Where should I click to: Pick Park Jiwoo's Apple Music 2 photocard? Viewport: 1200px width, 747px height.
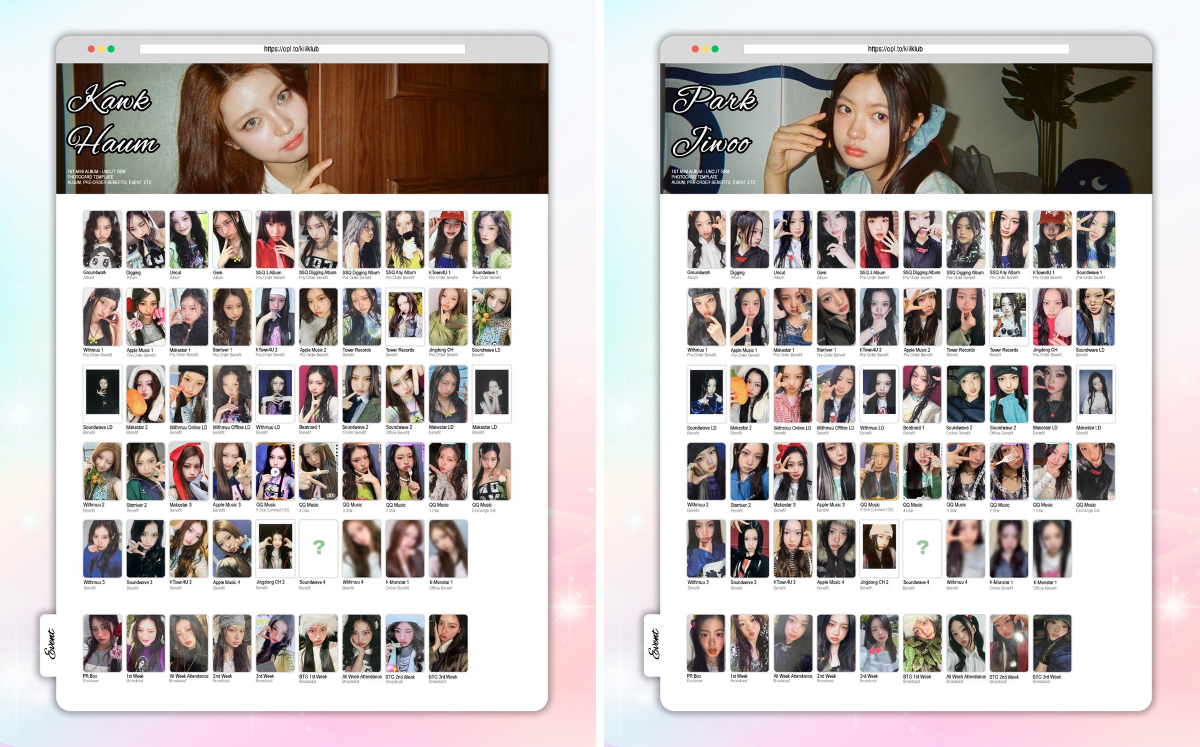point(922,317)
